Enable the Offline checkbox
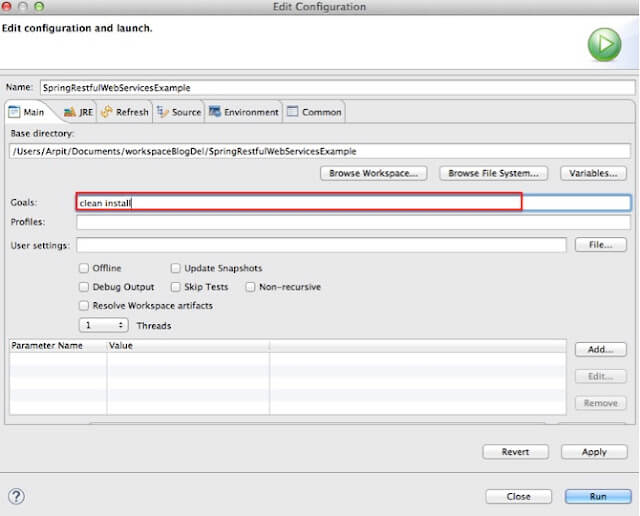This screenshot has width=640, height=516. [x=84, y=268]
